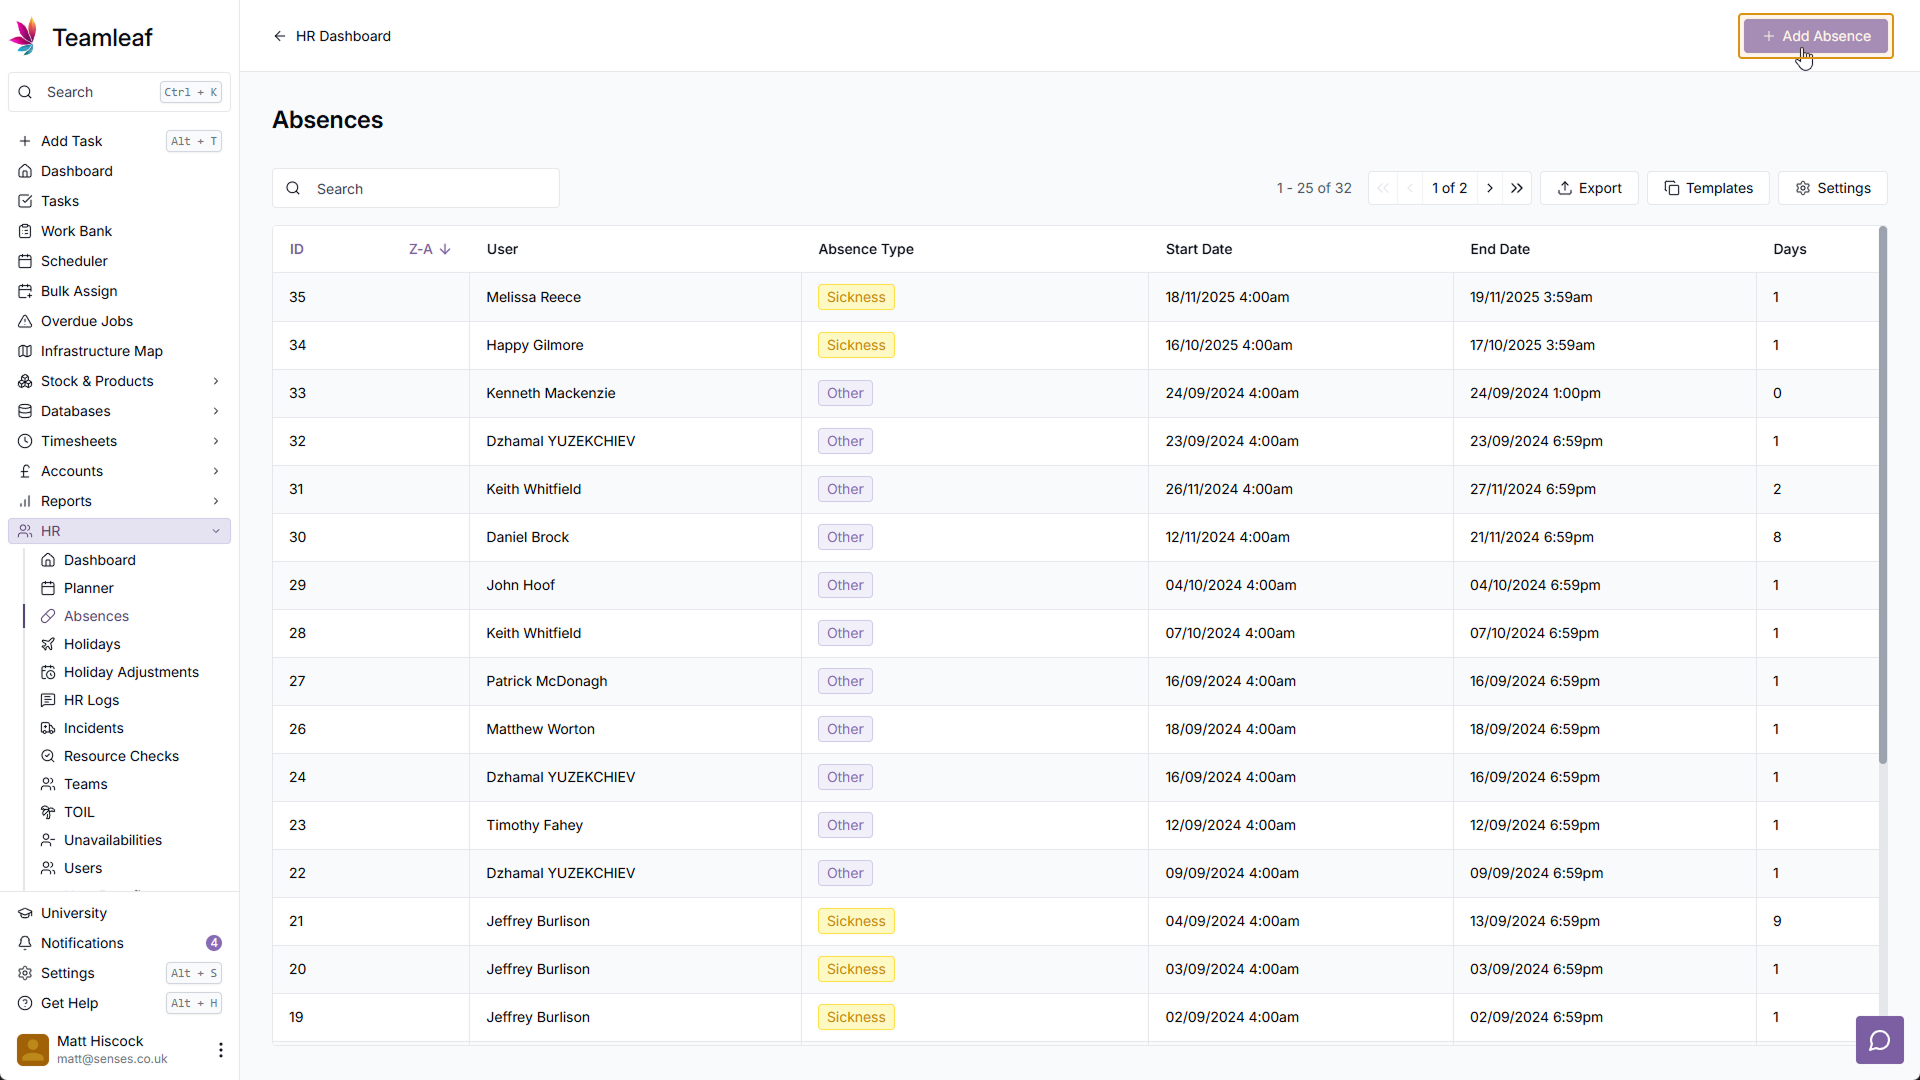Open University from the sidebar
The height and width of the screenshot is (1080, 1920).
click(x=73, y=913)
